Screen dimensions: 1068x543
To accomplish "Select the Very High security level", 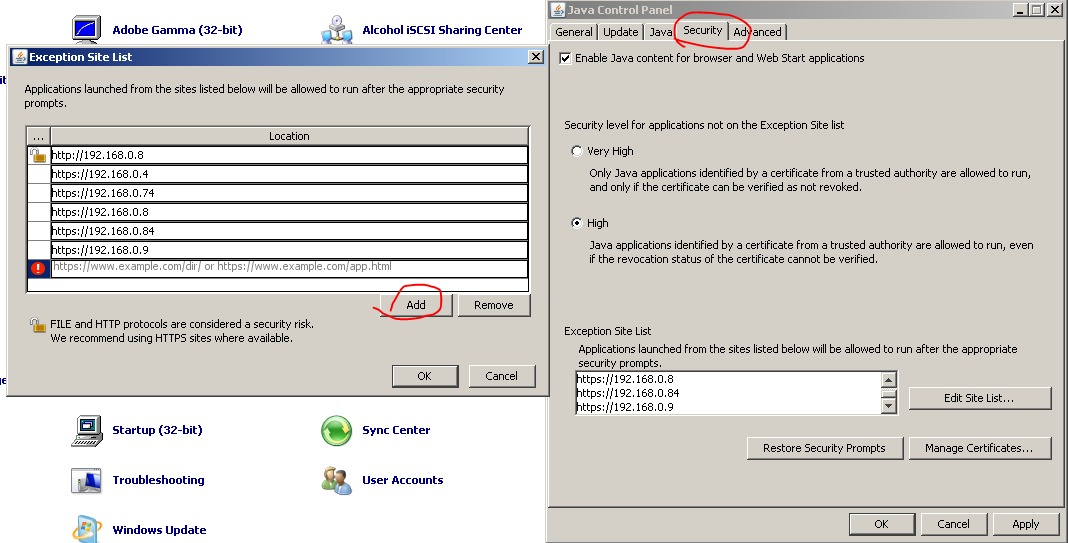I will pos(576,151).
